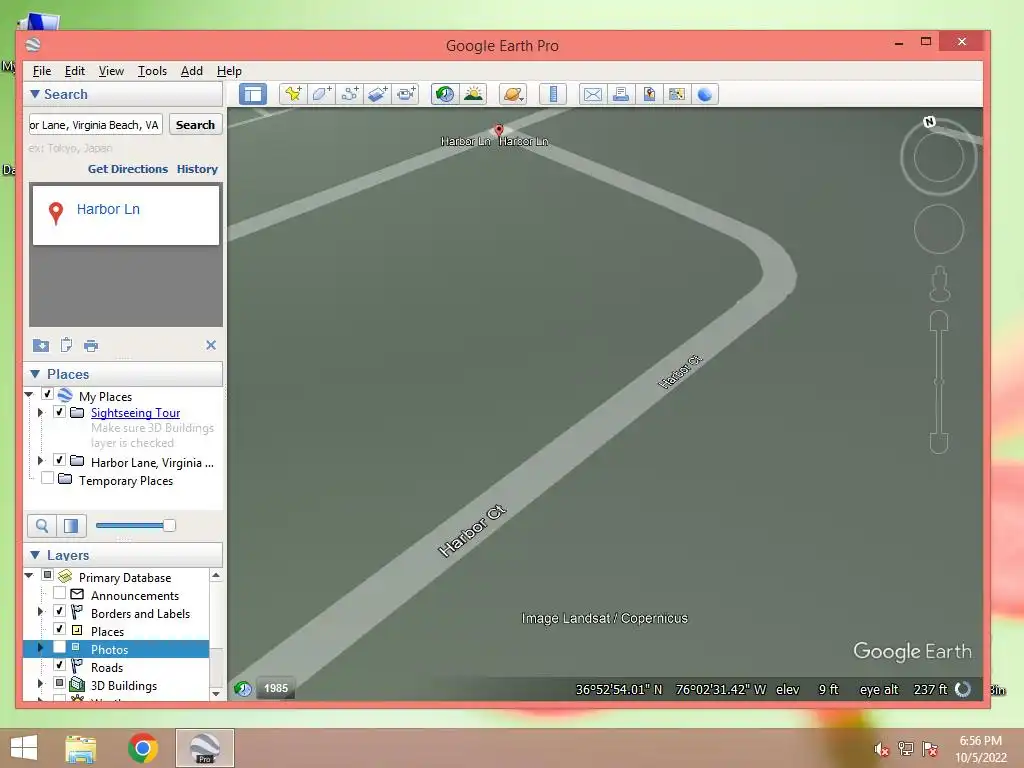
Task: Click the split view button in Places panel
Action: pyautogui.click(x=71, y=526)
